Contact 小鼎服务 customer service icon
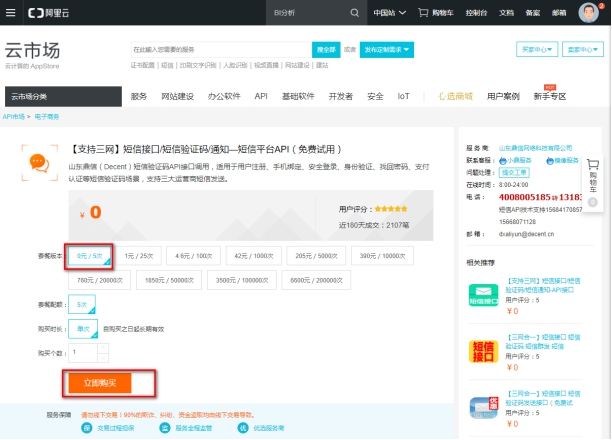This screenshot has width=612, height=440. pos(503,160)
